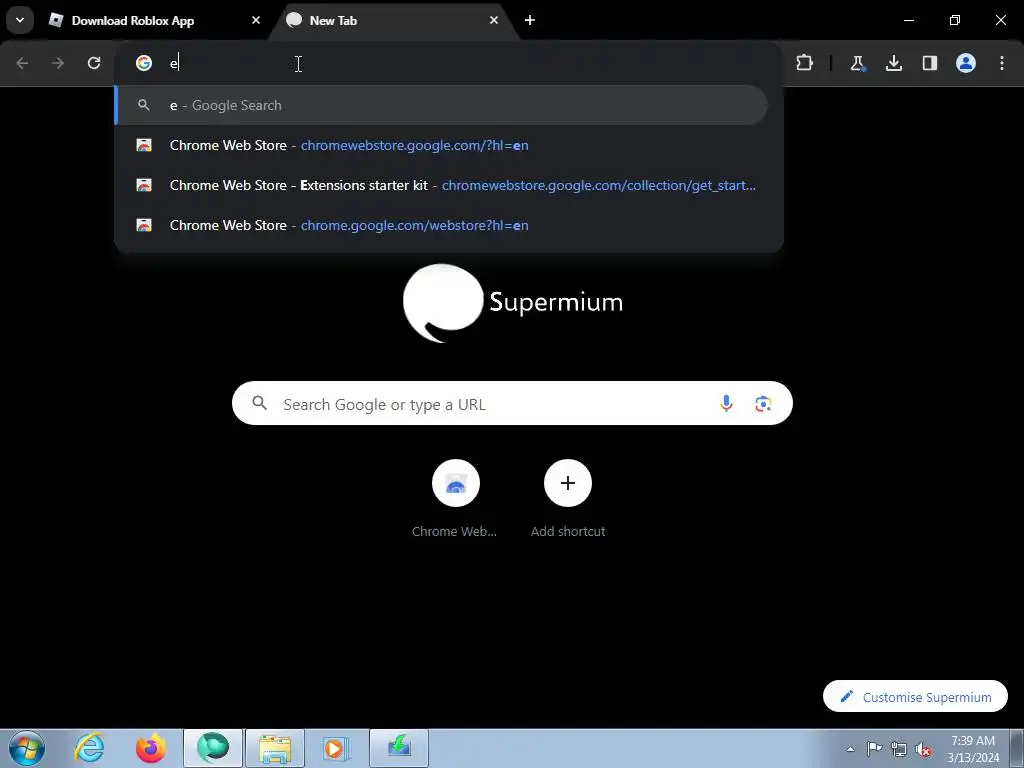This screenshot has width=1024, height=768.
Task: Open the profile avatar menu
Action: pyautogui.click(x=966, y=63)
